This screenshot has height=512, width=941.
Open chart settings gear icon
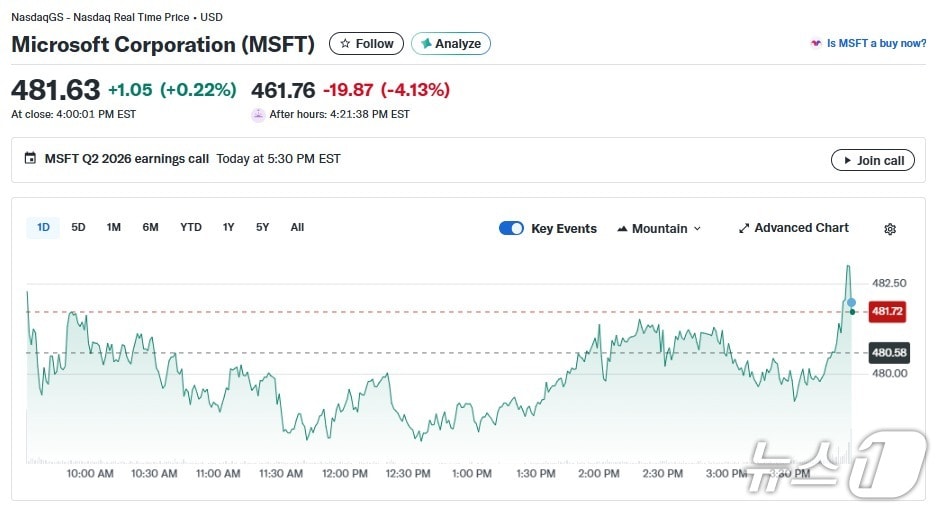(x=890, y=229)
